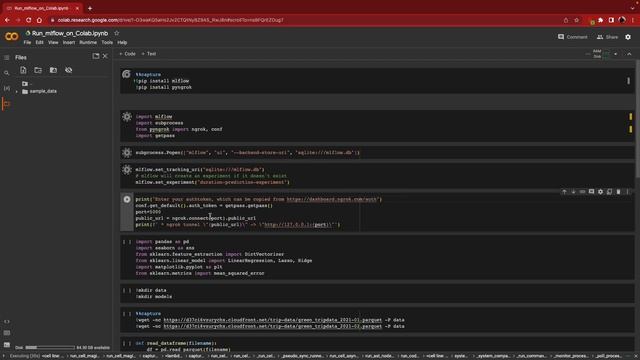Click the notebook vertical scrollbar
Image resolution: width=640 pixels, height=360 pixels.
638,118
